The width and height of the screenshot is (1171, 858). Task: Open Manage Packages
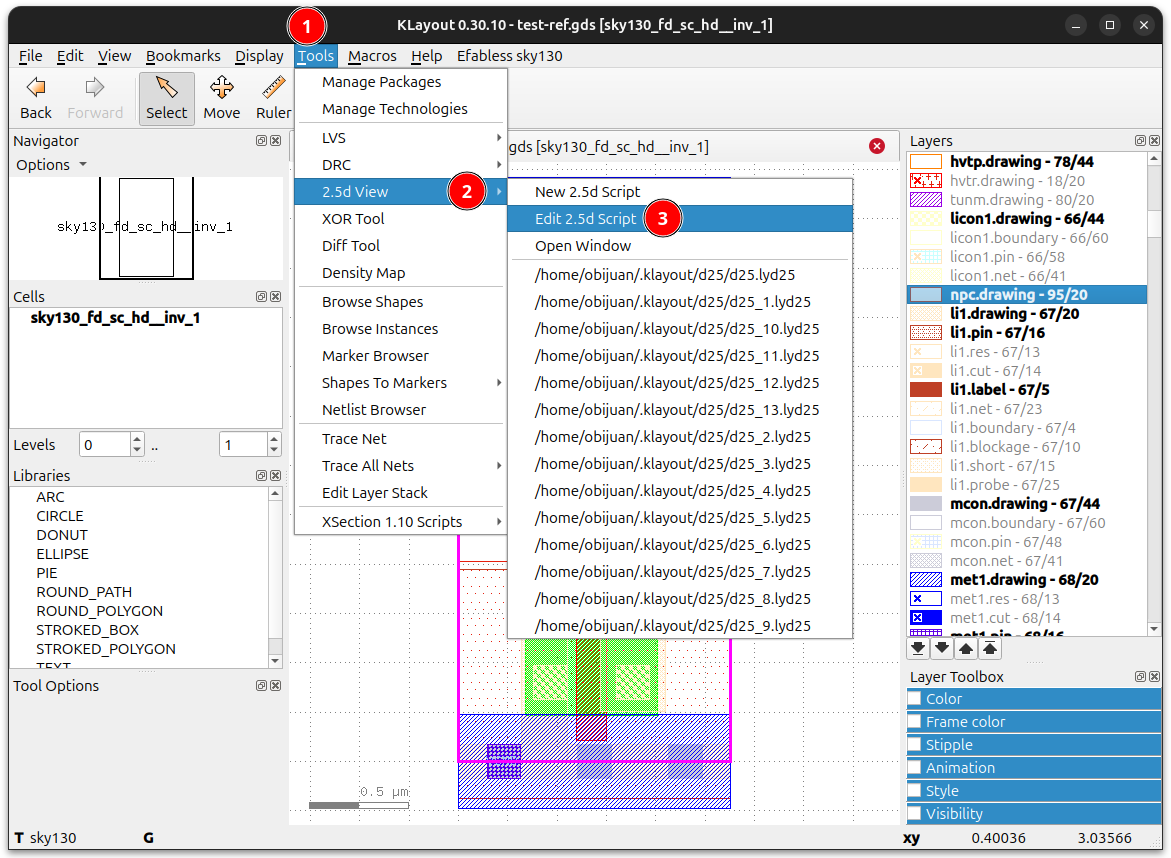(401, 82)
